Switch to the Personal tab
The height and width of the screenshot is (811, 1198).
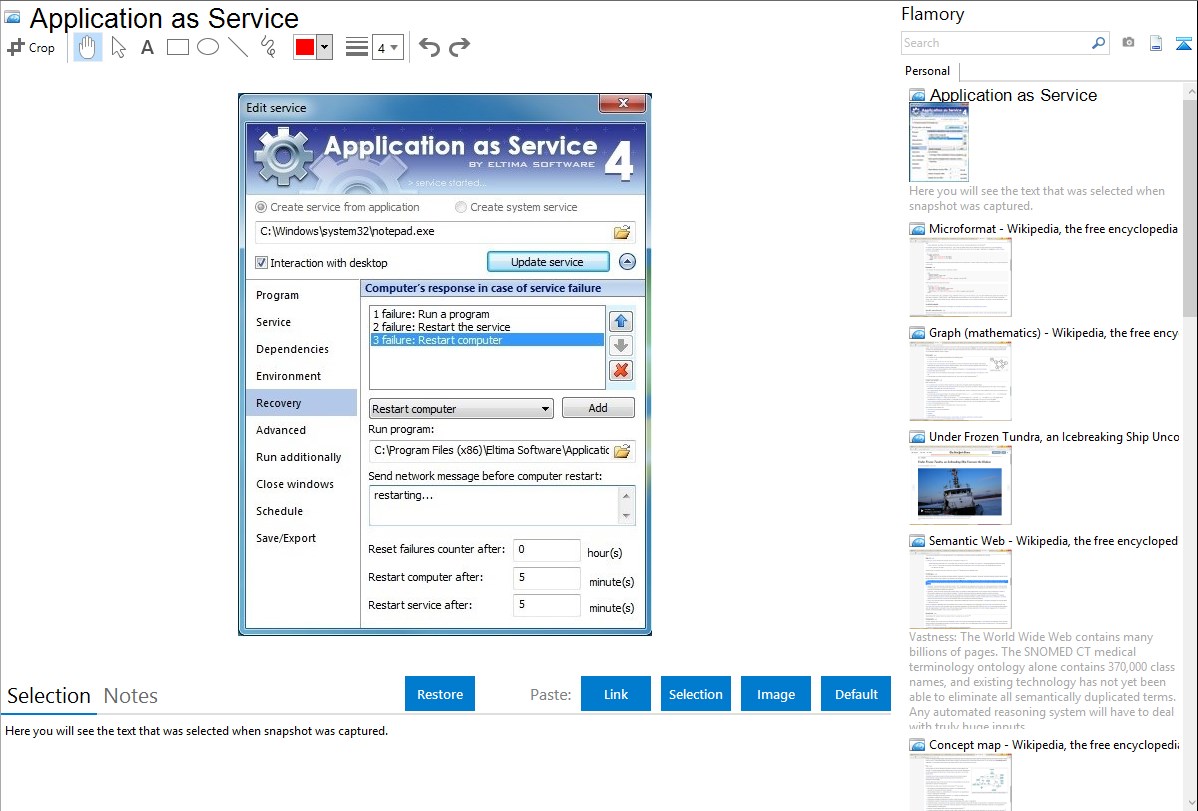tap(928, 71)
